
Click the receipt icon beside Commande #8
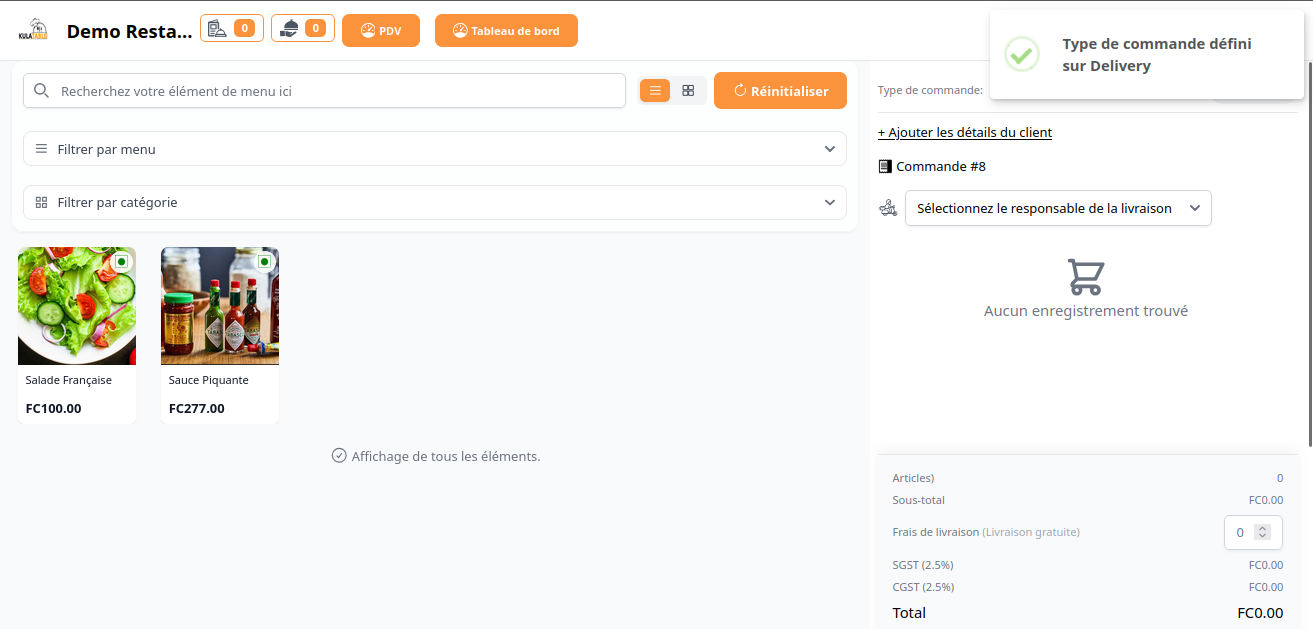point(884,167)
